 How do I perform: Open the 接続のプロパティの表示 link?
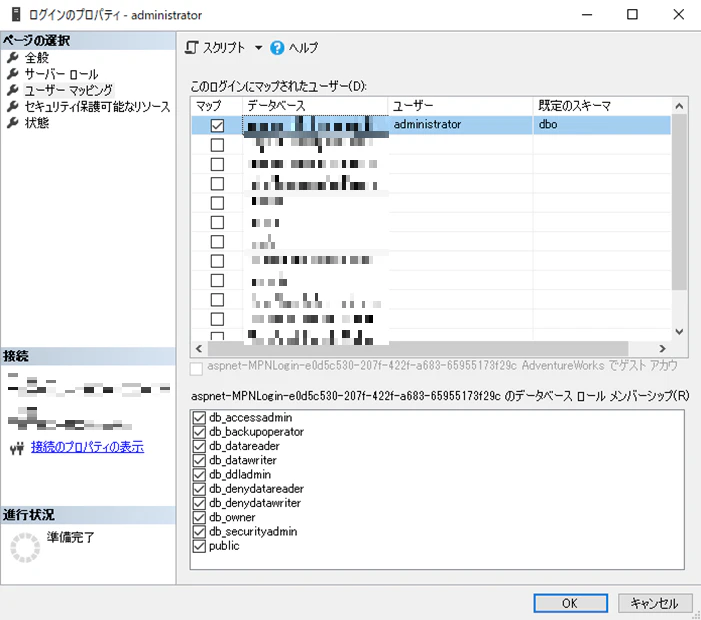pos(87,447)
